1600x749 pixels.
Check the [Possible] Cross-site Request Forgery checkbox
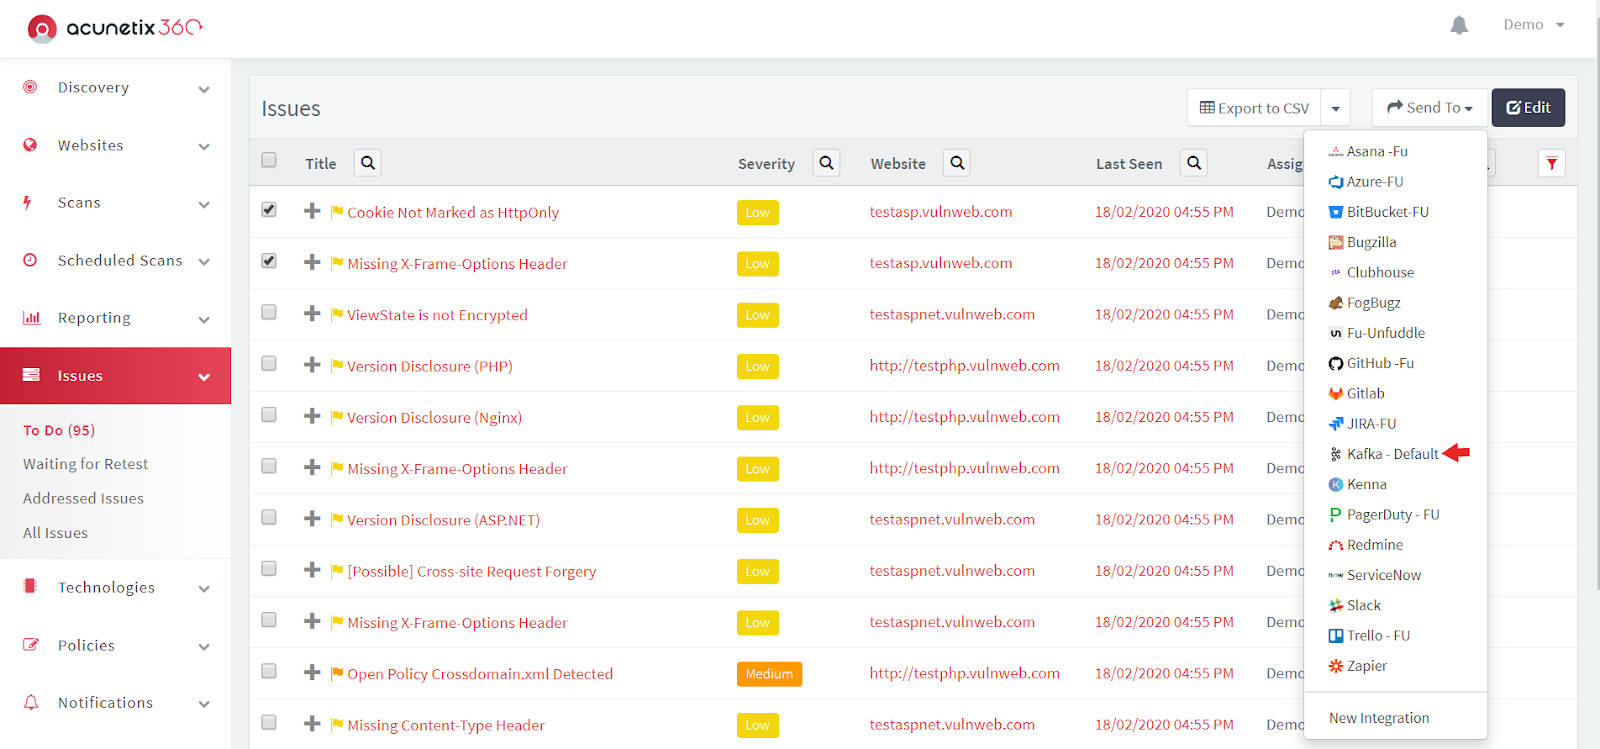pos(269,568)
